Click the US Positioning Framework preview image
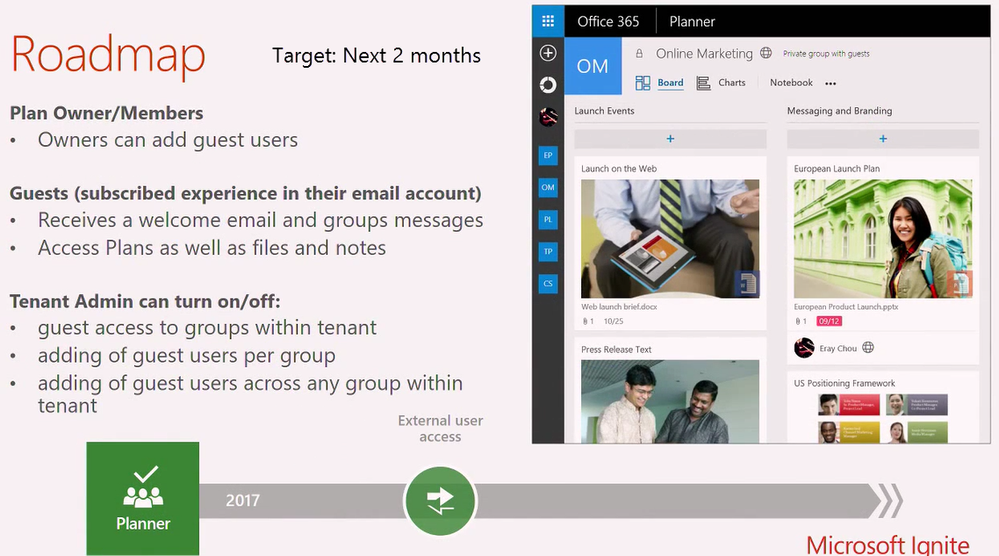This screenshot has width=999, height=556. [x=883, y=418]
